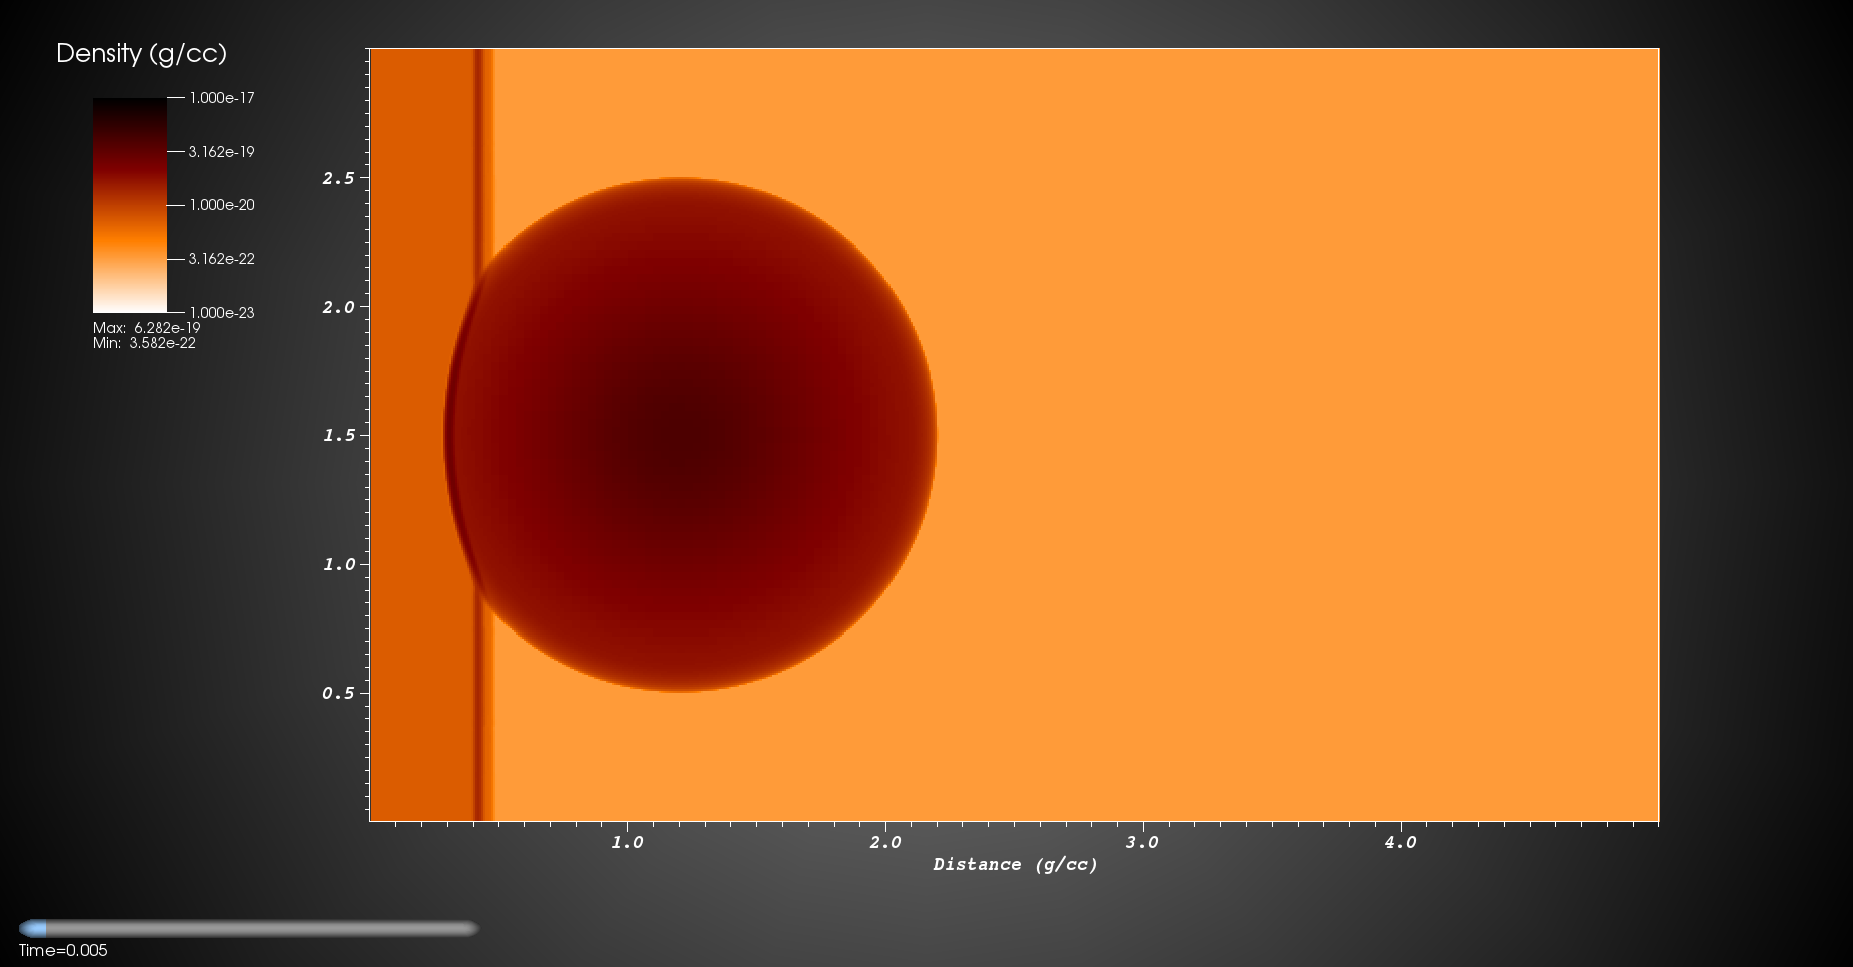Click the y-axis tick label 0.5
The width and height of the screenshot is (1853, 967).
338,693
